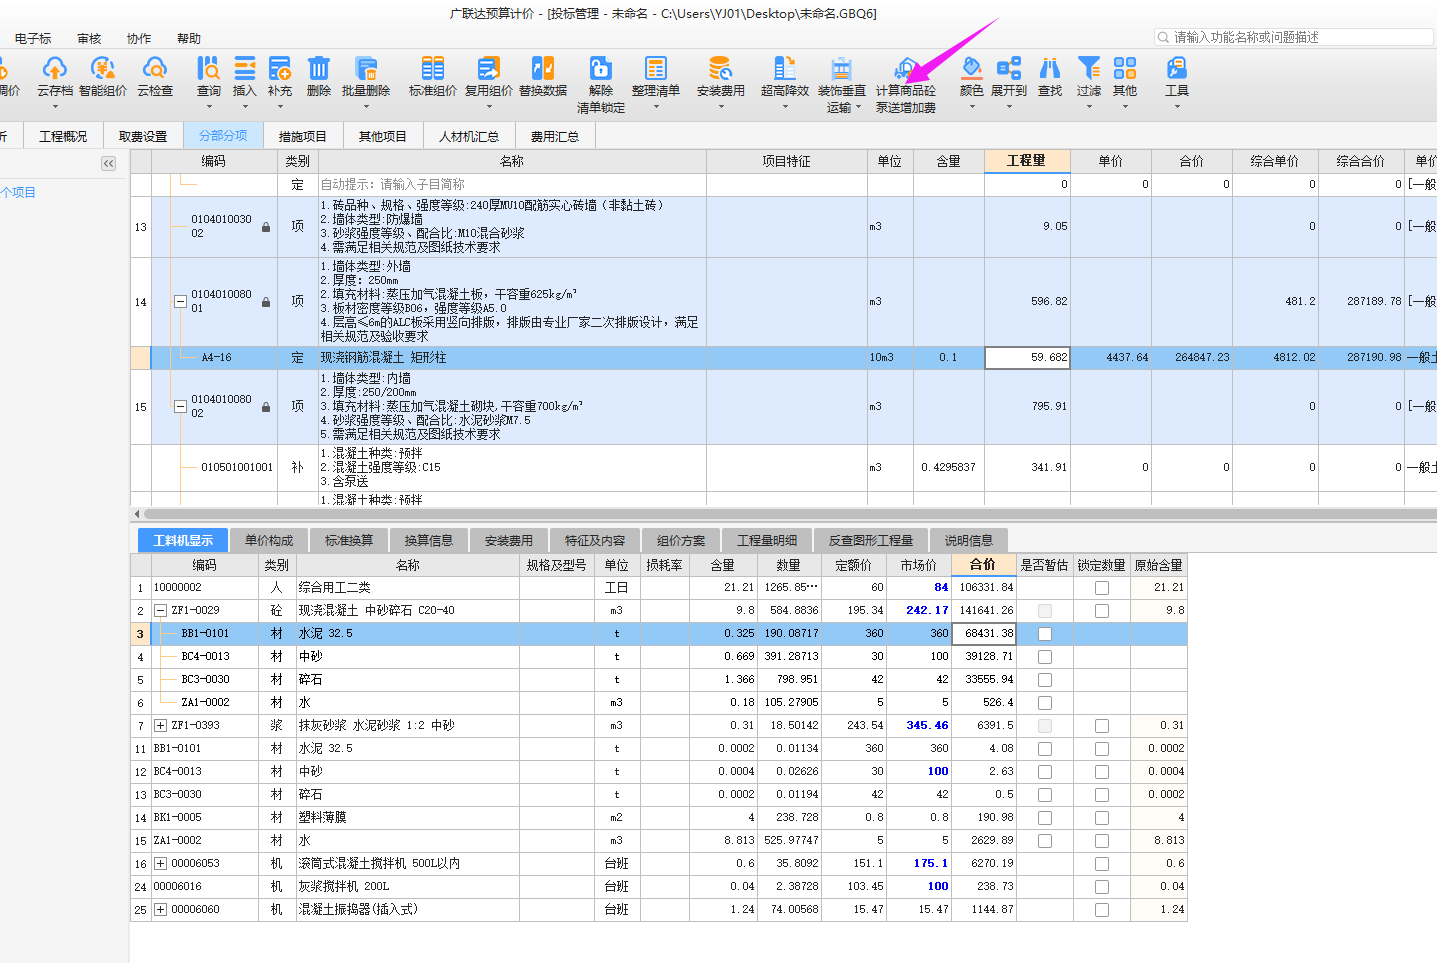Click 计算商品砼泵送增加费 icon
This screenshot has height=963, width=1437.
pos(906,68)
